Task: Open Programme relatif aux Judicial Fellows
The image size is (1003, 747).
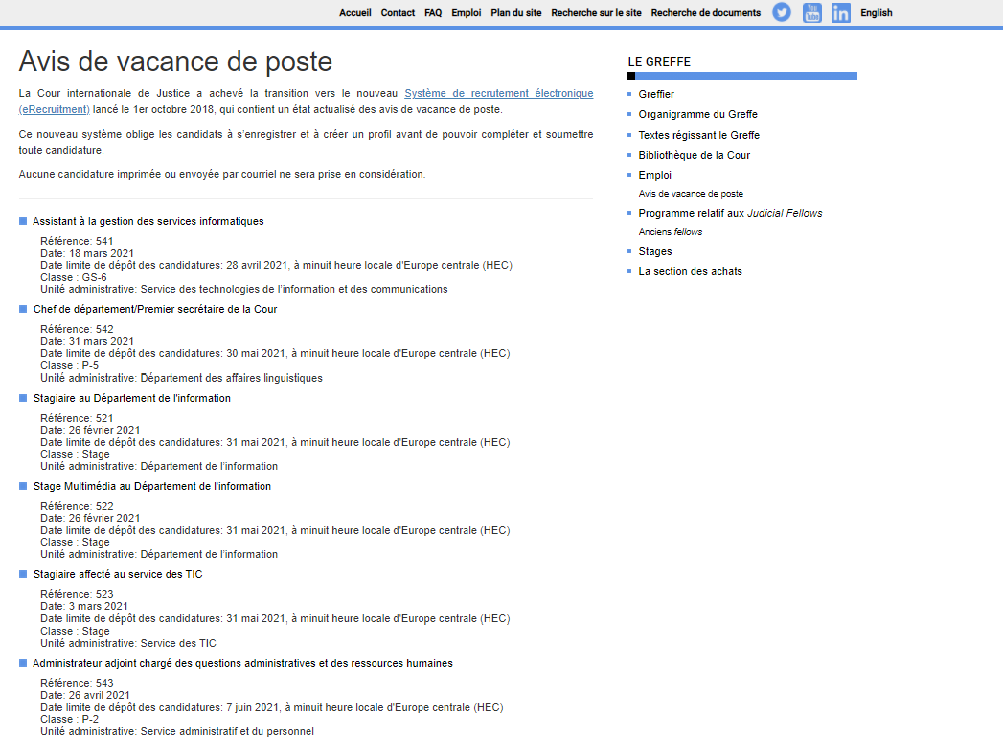Action: pos(731,214)
